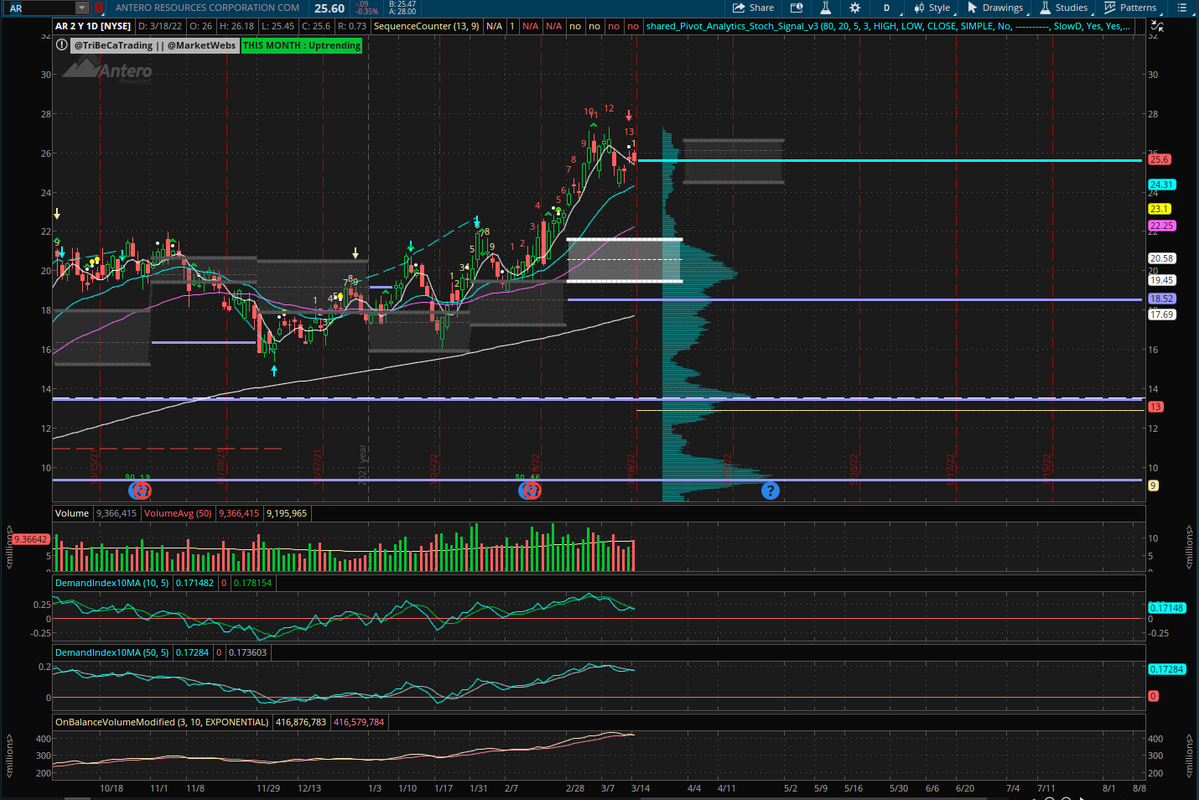The height and width of the screenshot is (800, 1199).
Task: Click the 0.178154 demand index value
Action: (x=252, y=583)
